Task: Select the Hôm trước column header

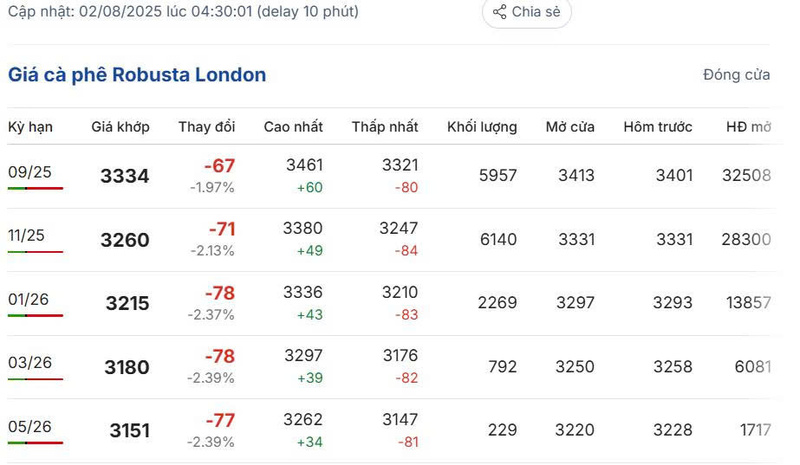Action: (658, 127)
